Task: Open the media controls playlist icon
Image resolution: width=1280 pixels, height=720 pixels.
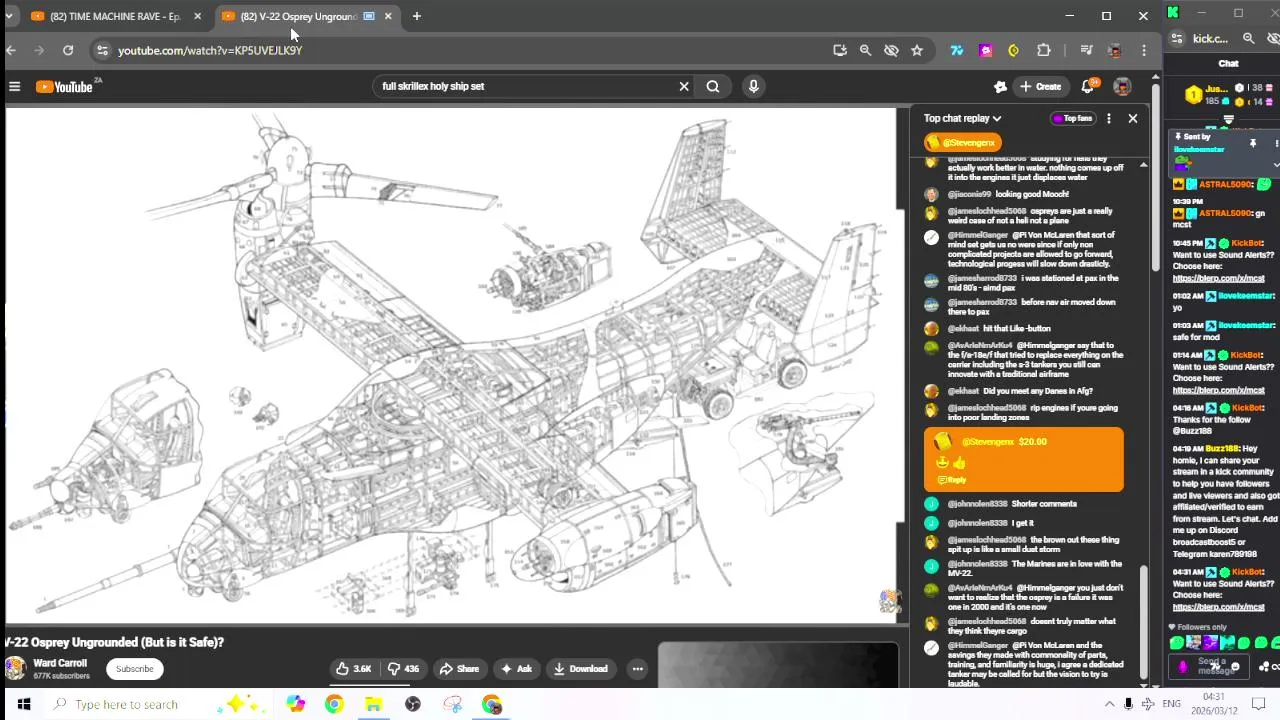Action: (x=1086, y=50)
